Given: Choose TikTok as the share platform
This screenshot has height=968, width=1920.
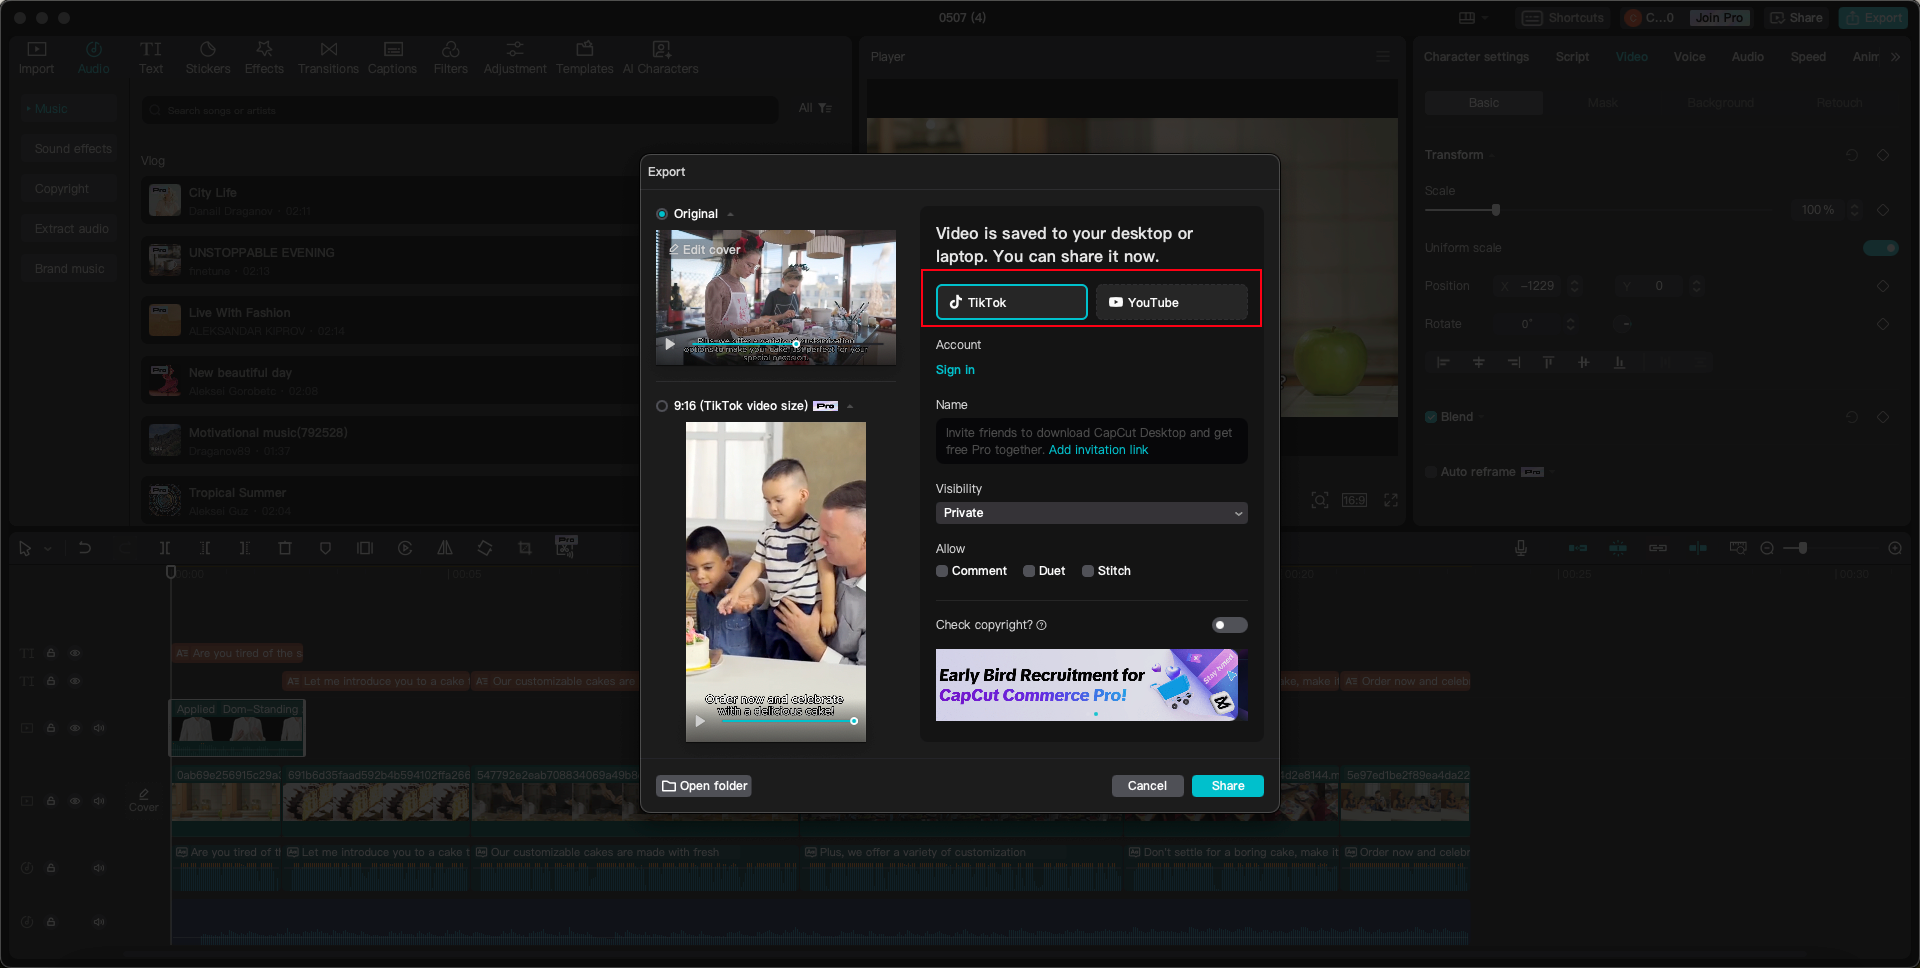Looking at the screenshot, I should 1012,302.
